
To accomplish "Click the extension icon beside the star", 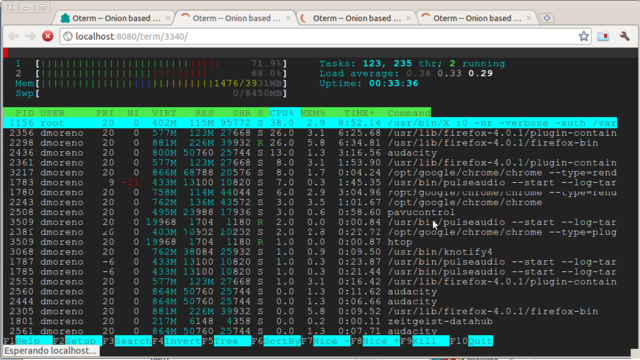I will point(603,36).
